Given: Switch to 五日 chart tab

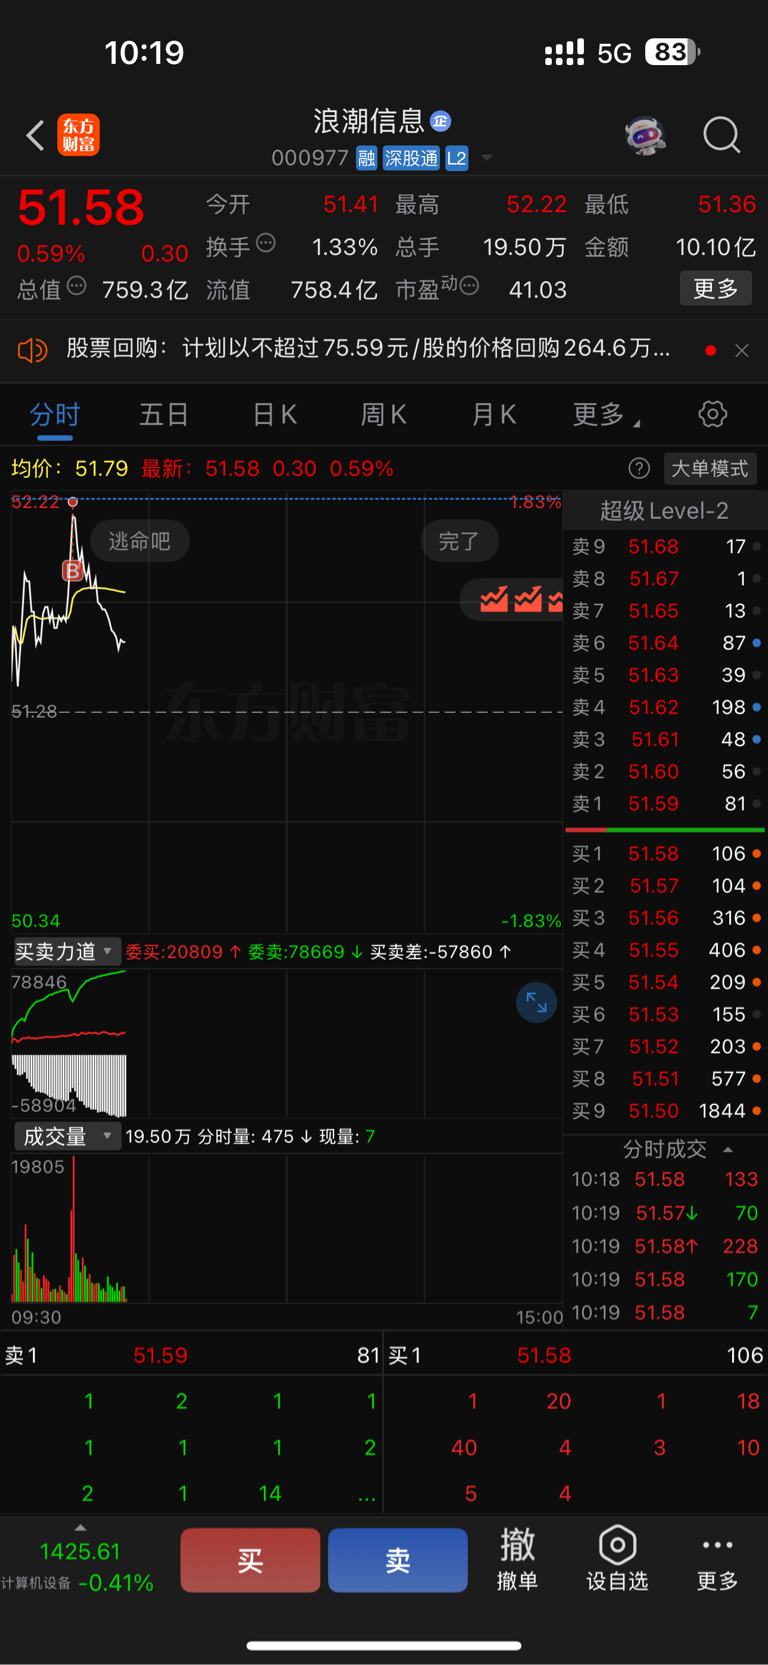Looking at the screenshot, I should tap(164, 414).
